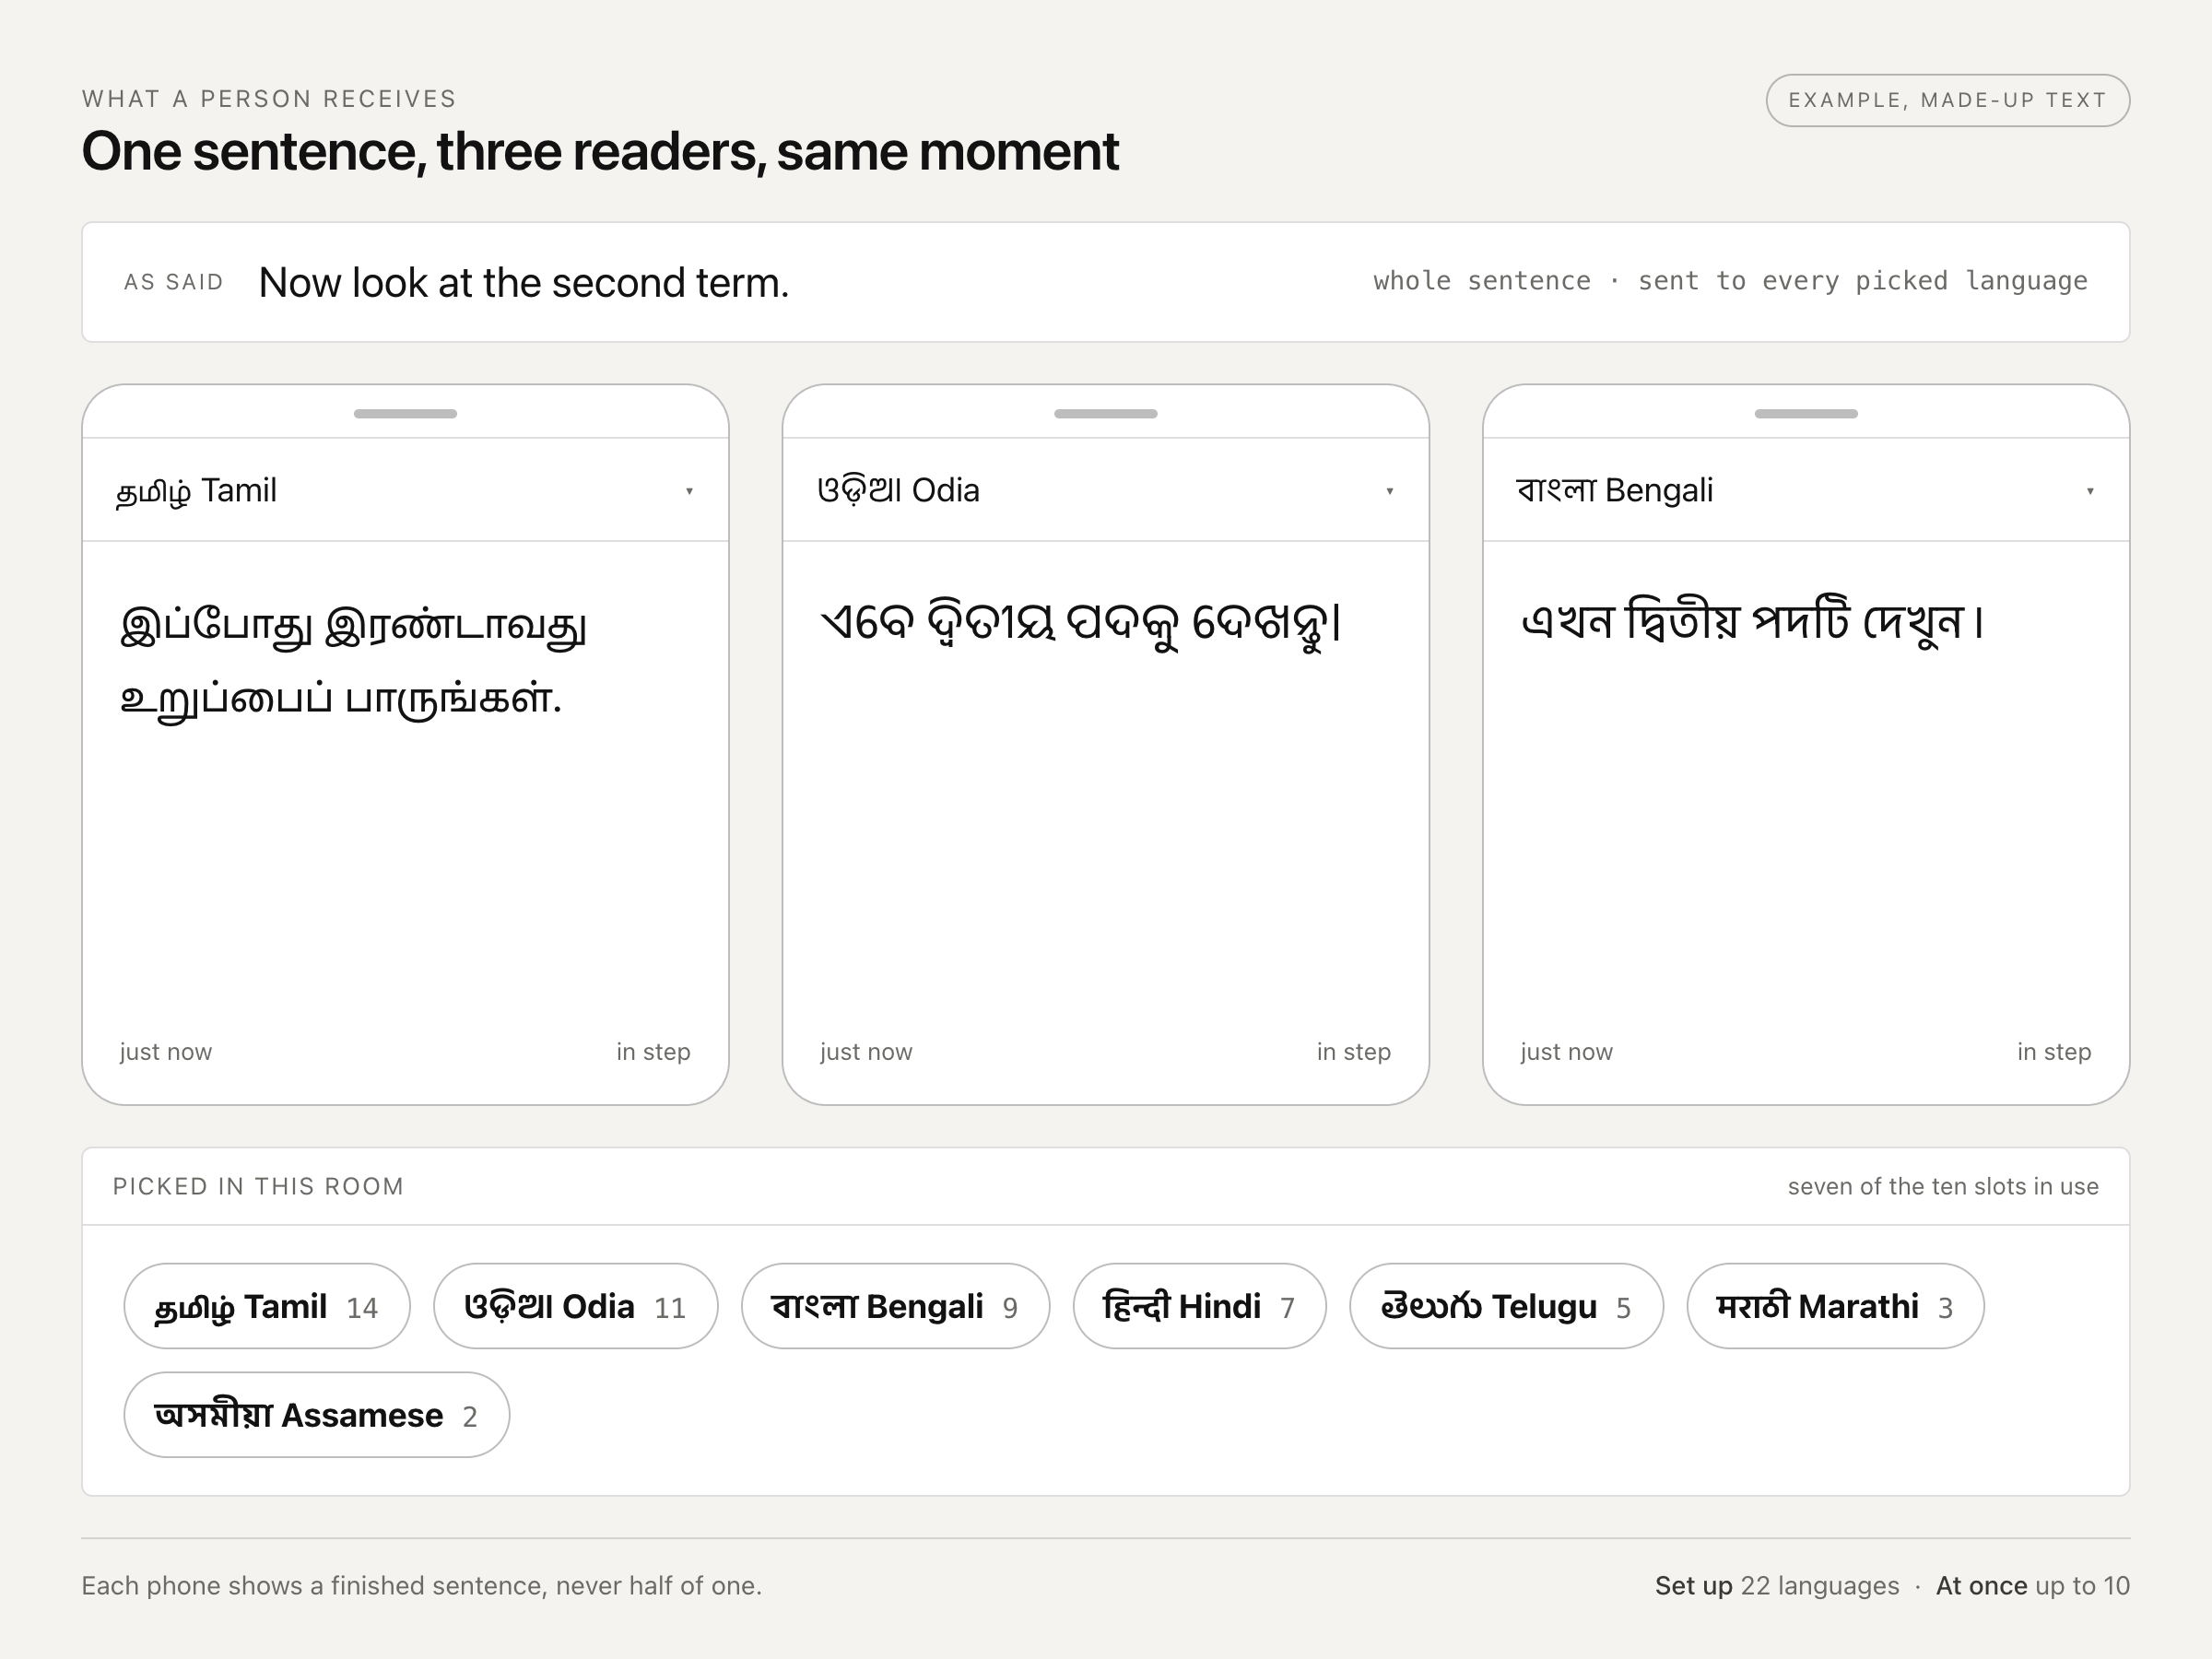Click 'in step' on the Odia phone

click(x=1354, y=1052)
